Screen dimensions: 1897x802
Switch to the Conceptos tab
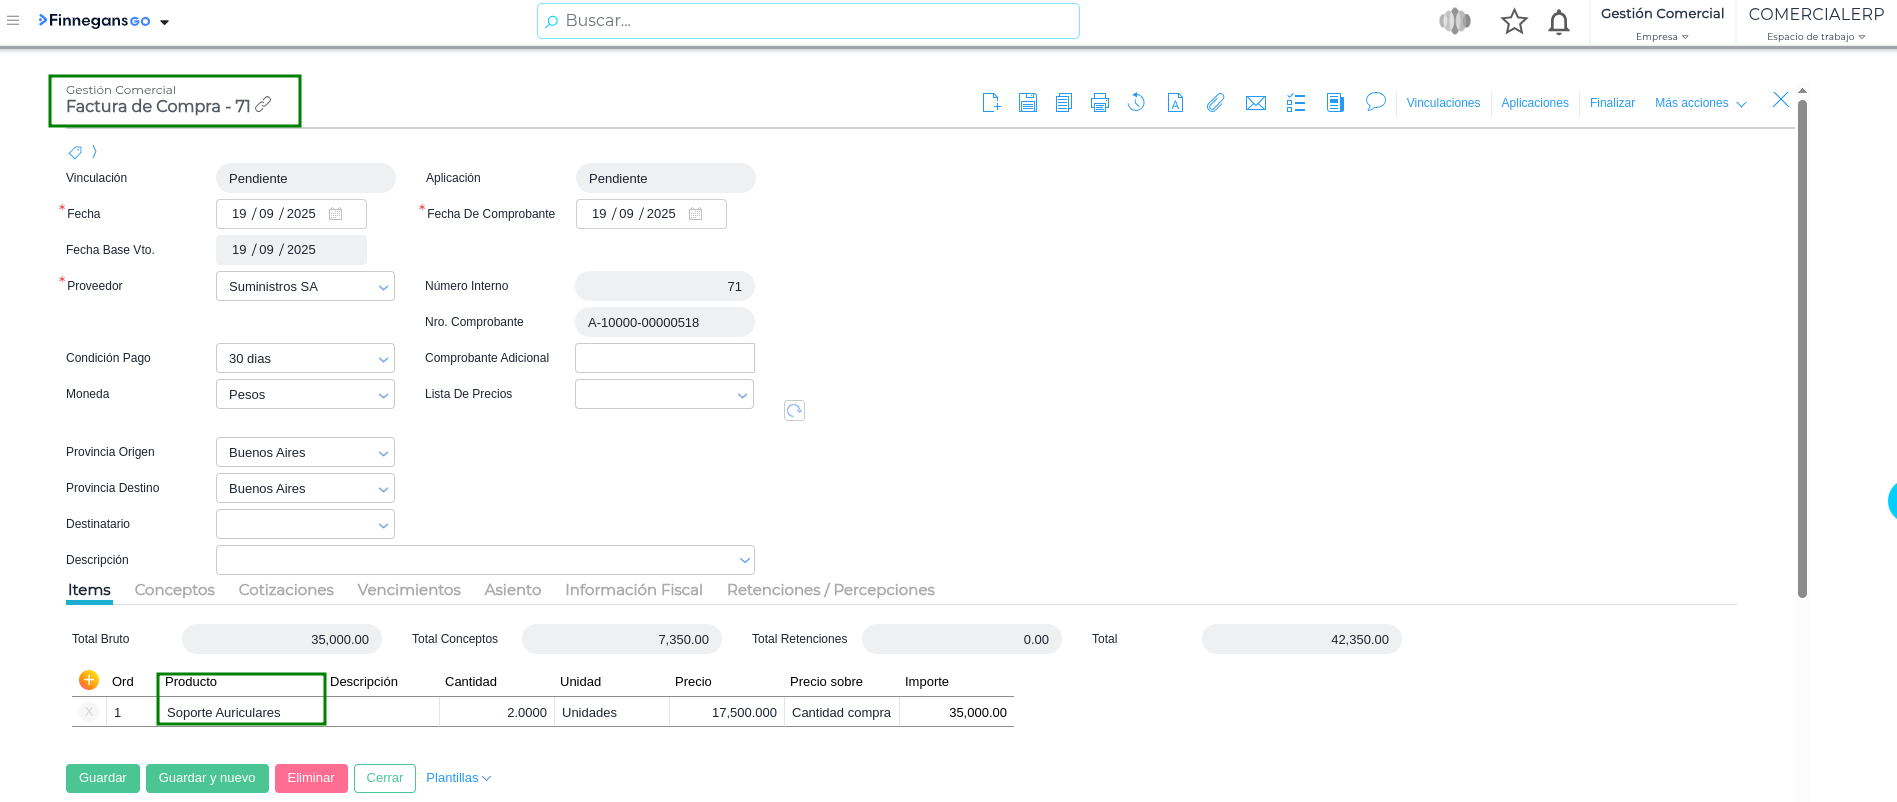point(175,590)
